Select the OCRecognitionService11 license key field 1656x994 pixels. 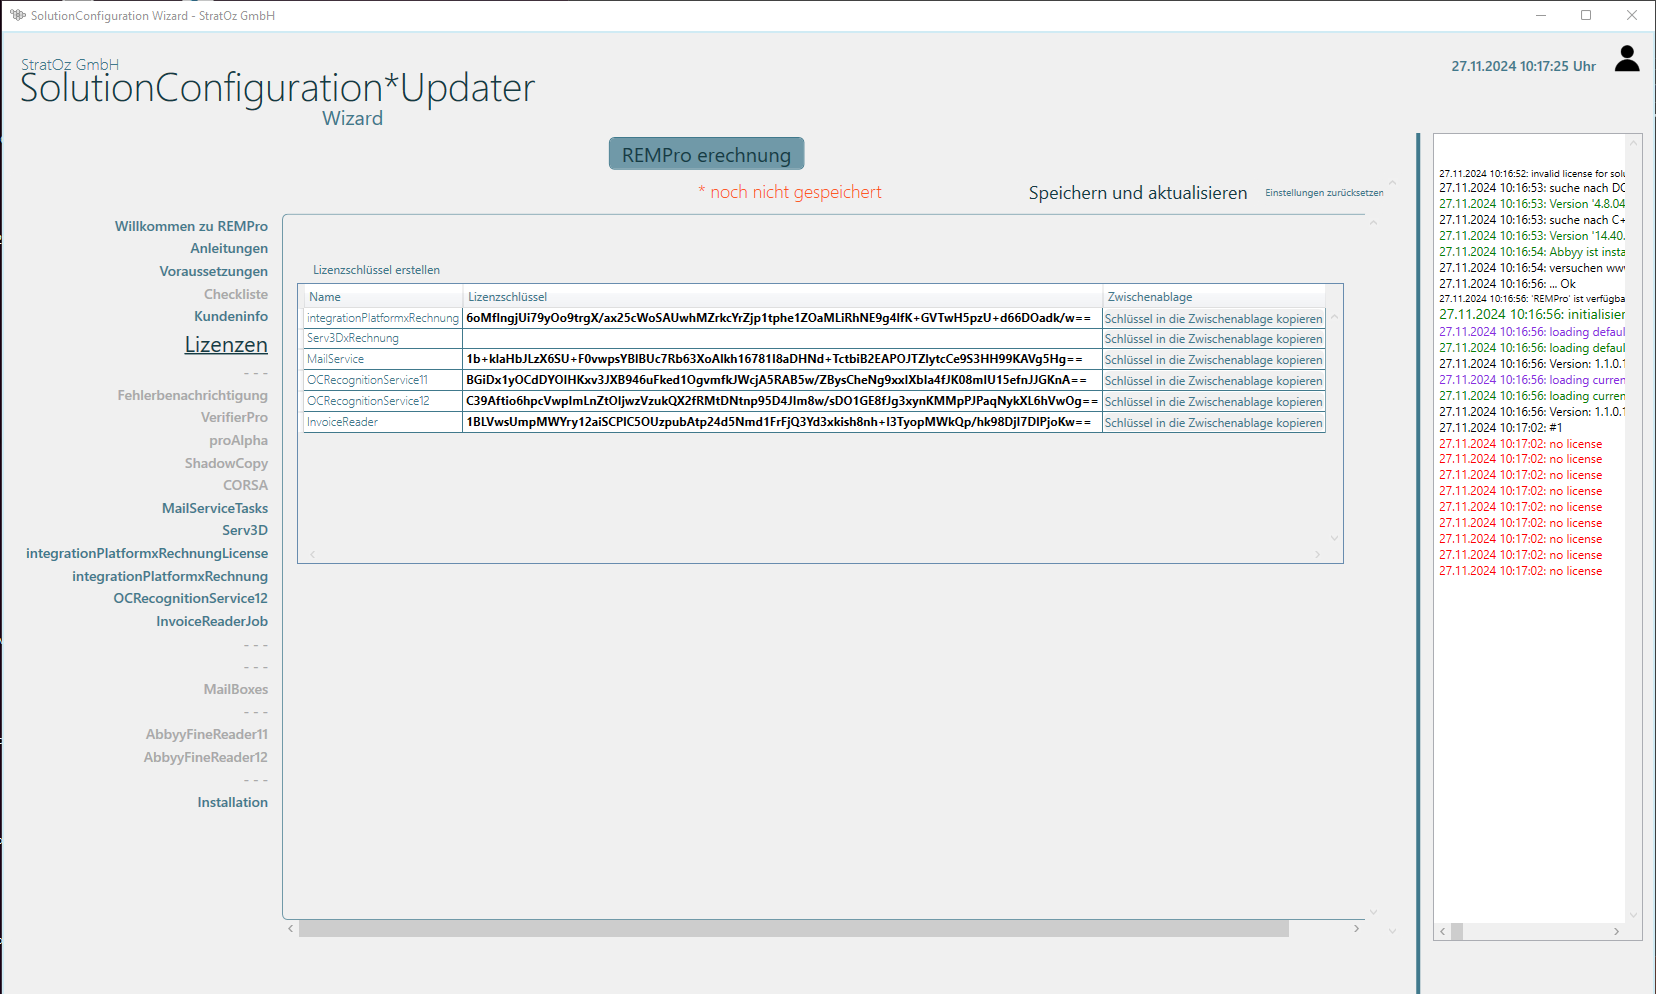coord(781,380)
